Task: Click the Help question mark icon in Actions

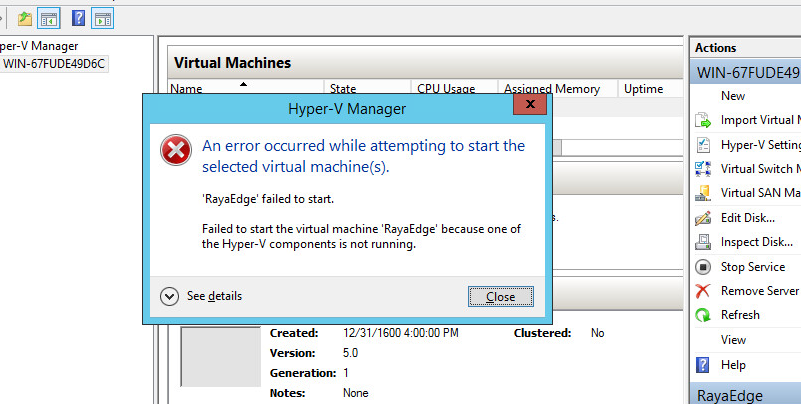Action: (x=703, y=365)
